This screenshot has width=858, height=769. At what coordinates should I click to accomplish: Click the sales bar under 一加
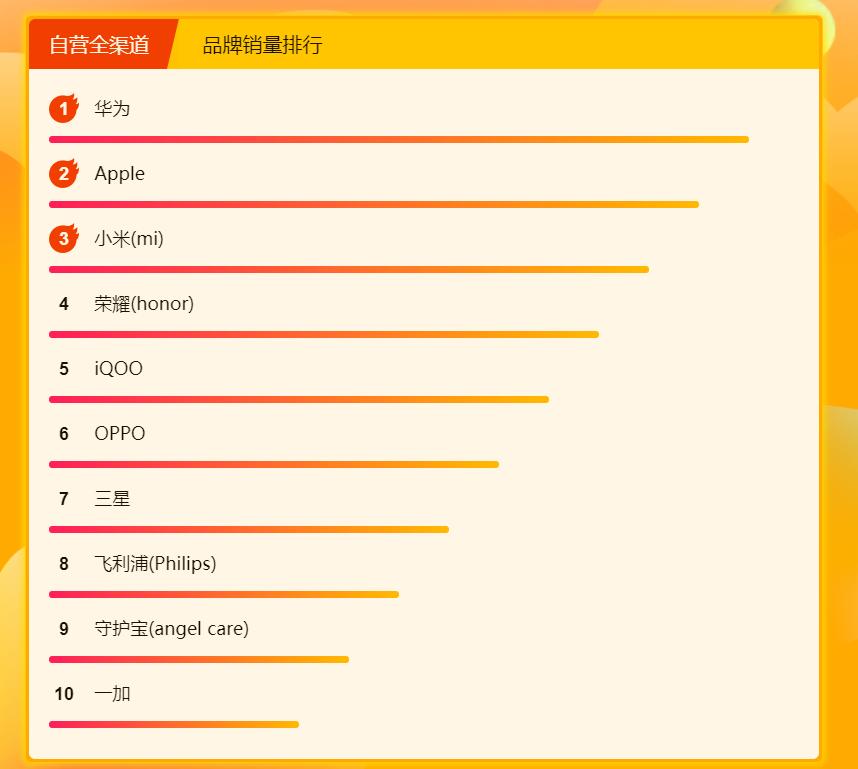click(173, 724)
